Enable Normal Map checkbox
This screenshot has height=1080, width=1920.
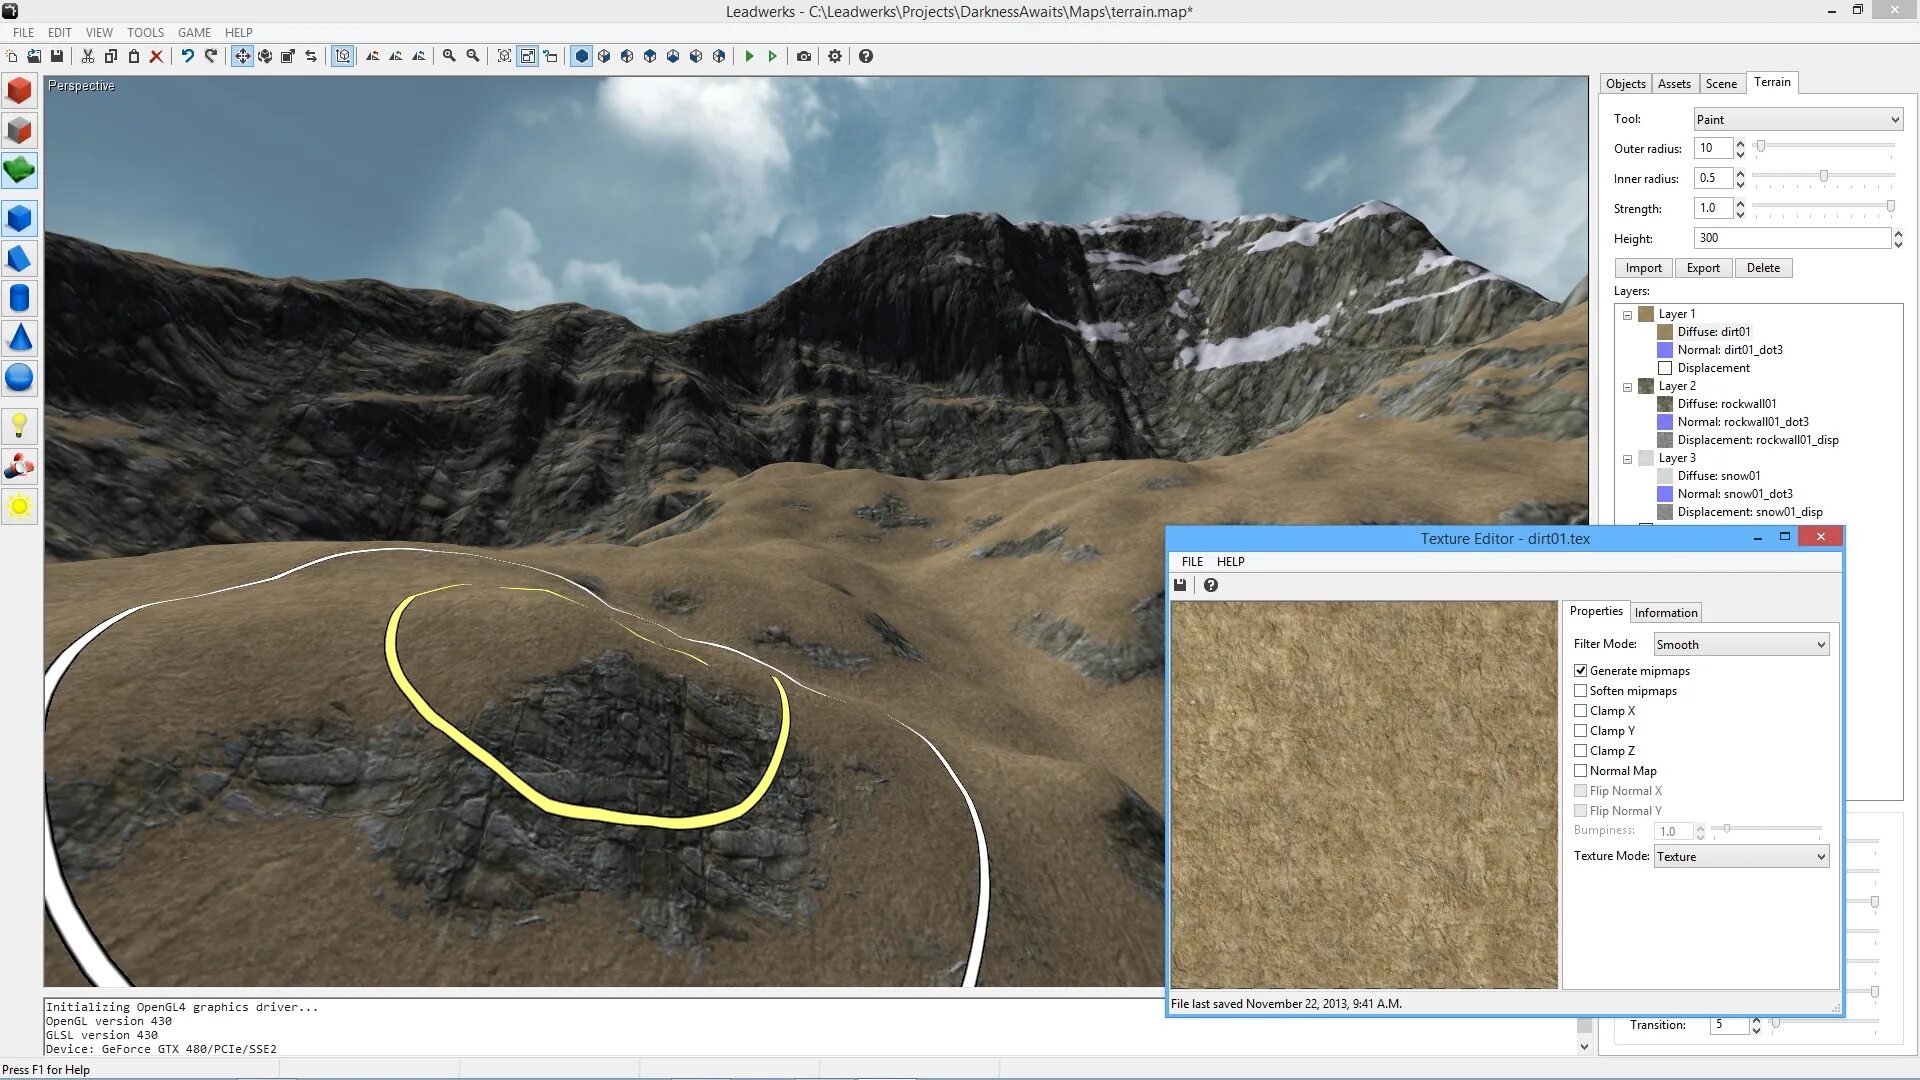click(1581, 770)
